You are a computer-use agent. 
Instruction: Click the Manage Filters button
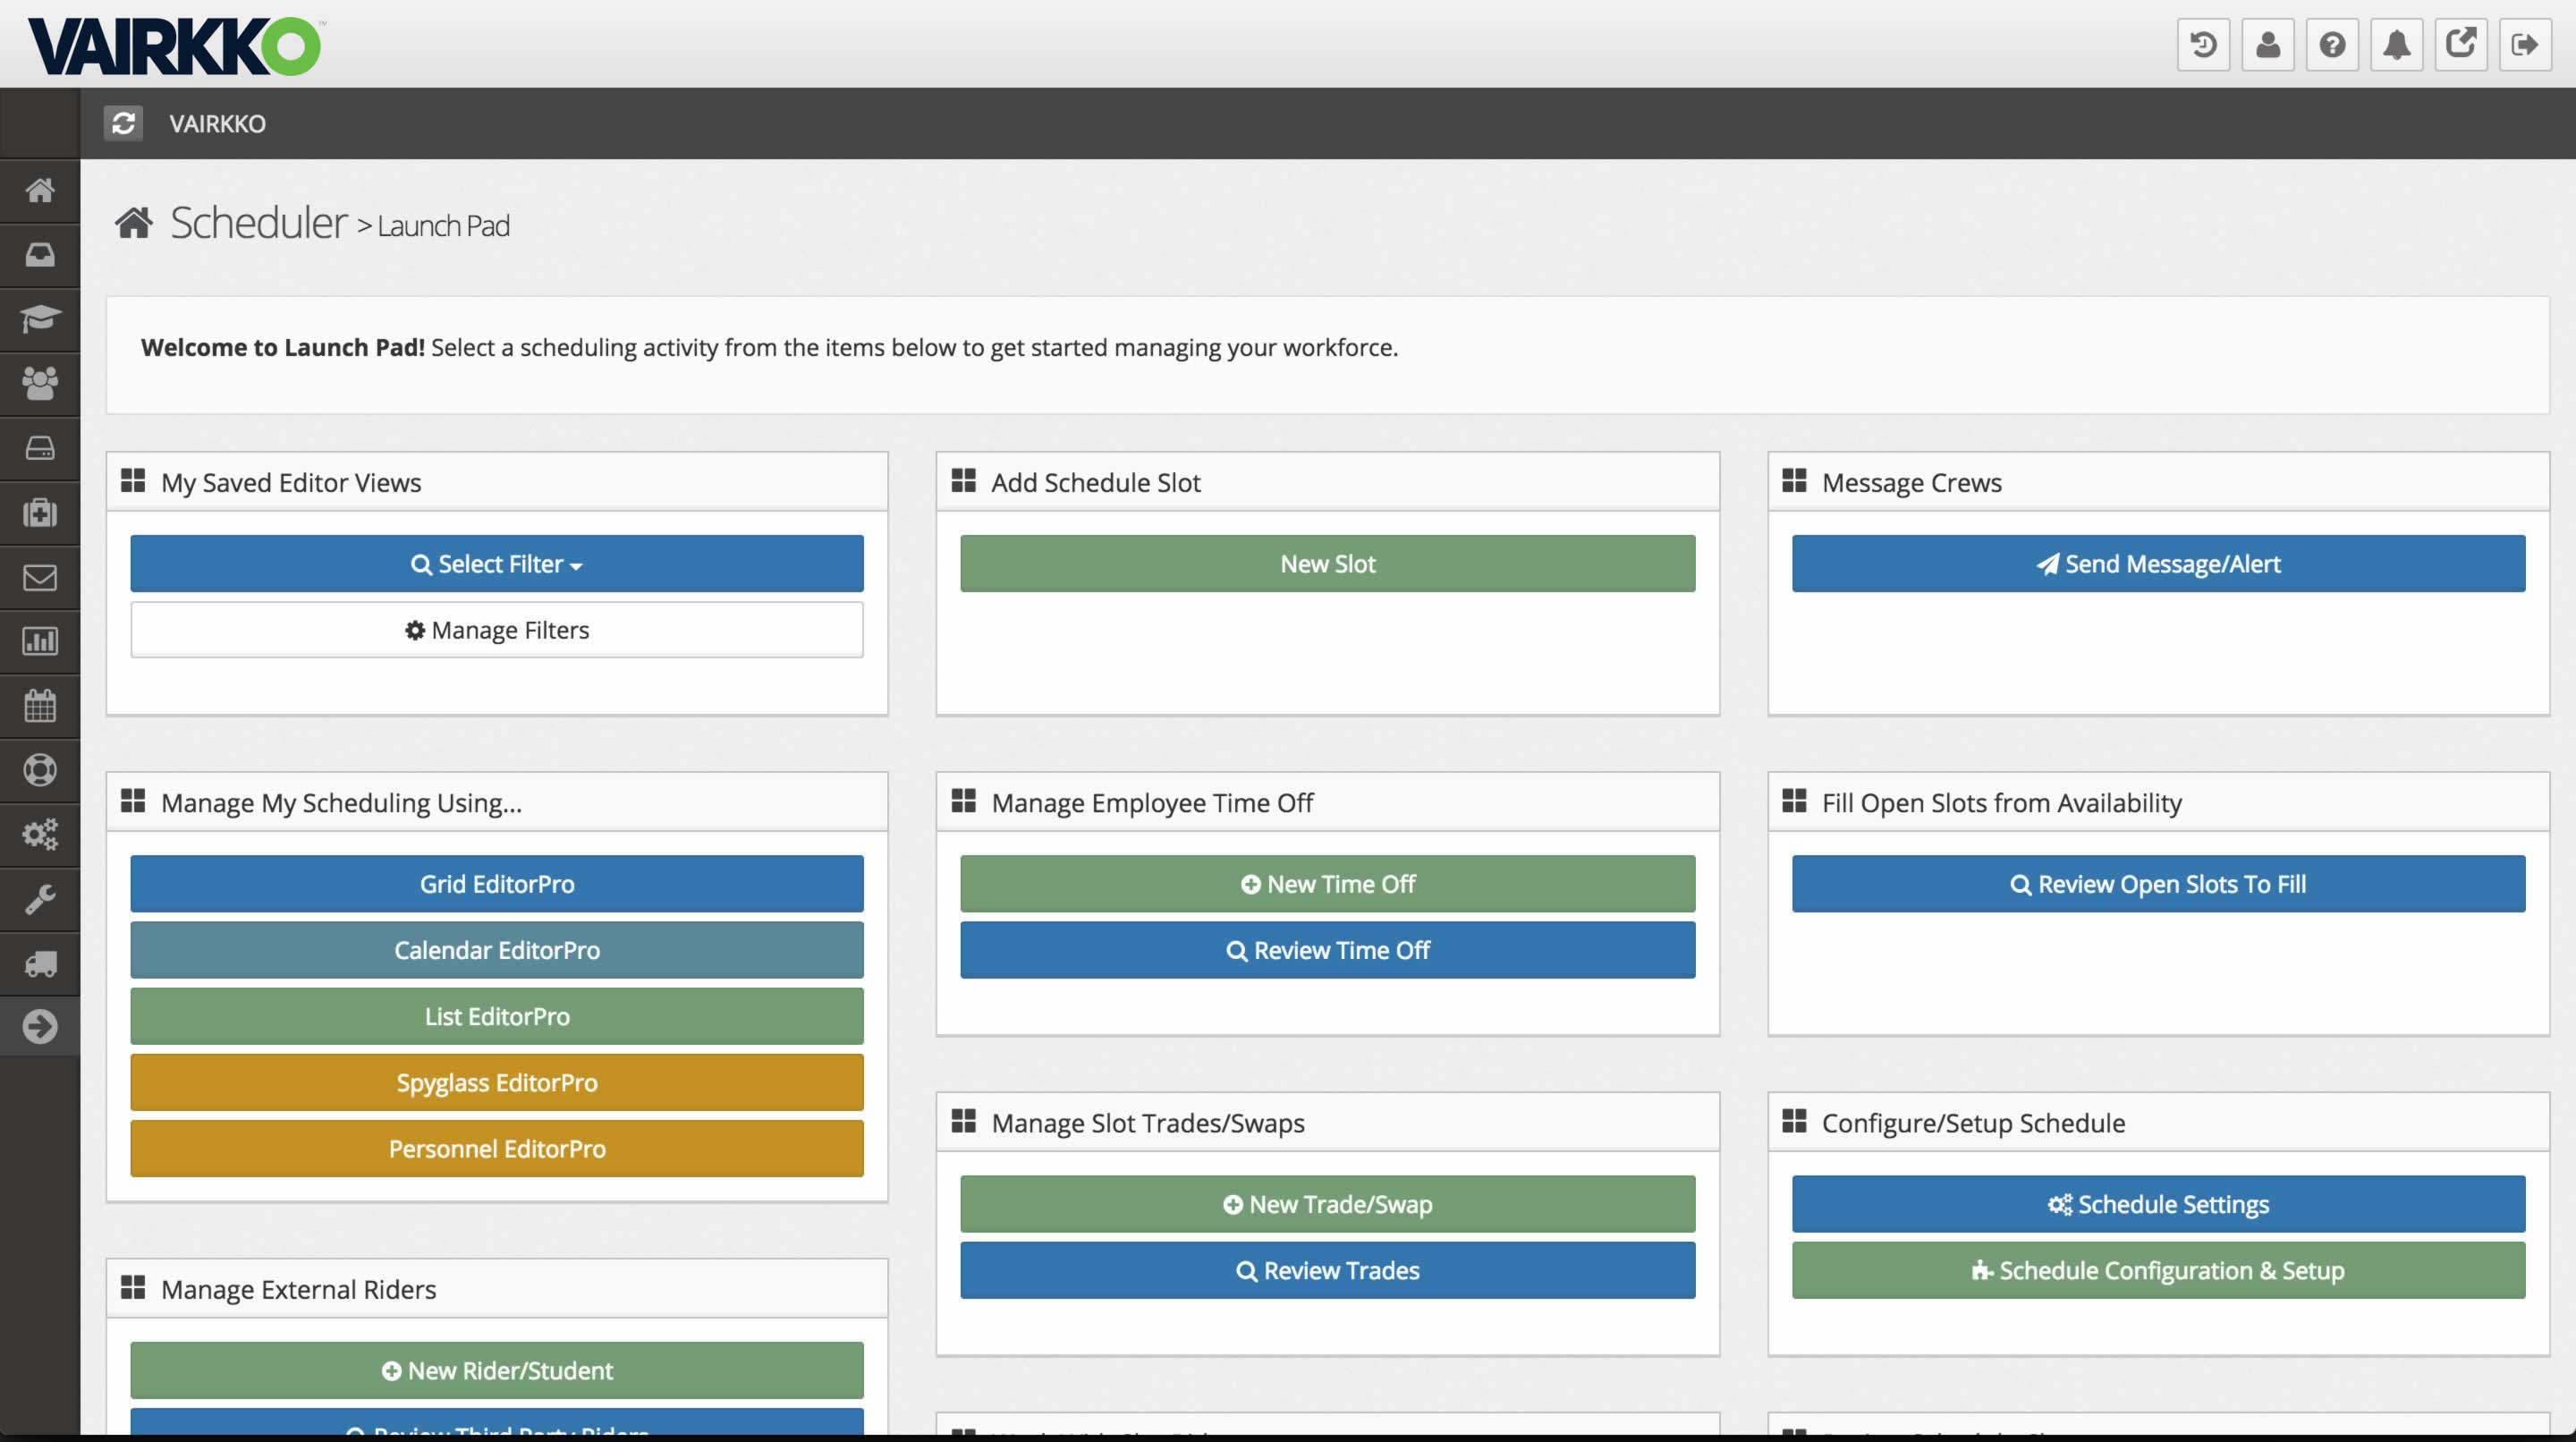point(496,630)
